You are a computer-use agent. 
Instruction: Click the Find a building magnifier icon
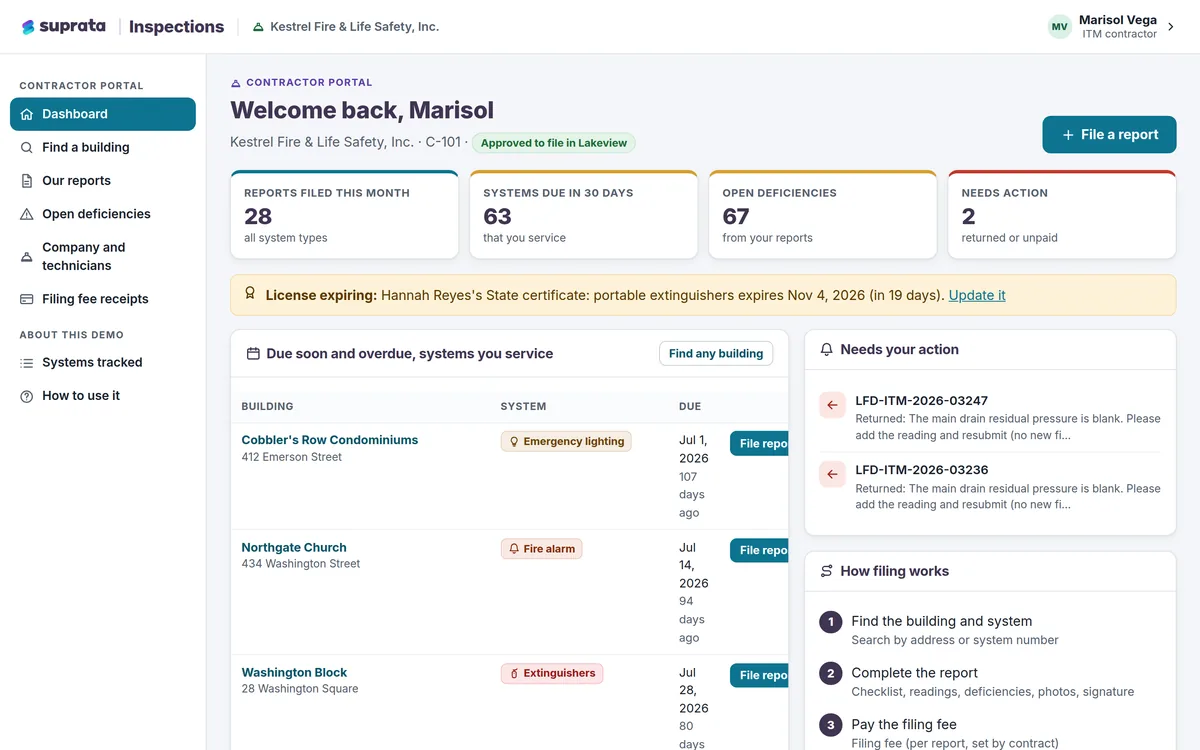coord(27,147)
